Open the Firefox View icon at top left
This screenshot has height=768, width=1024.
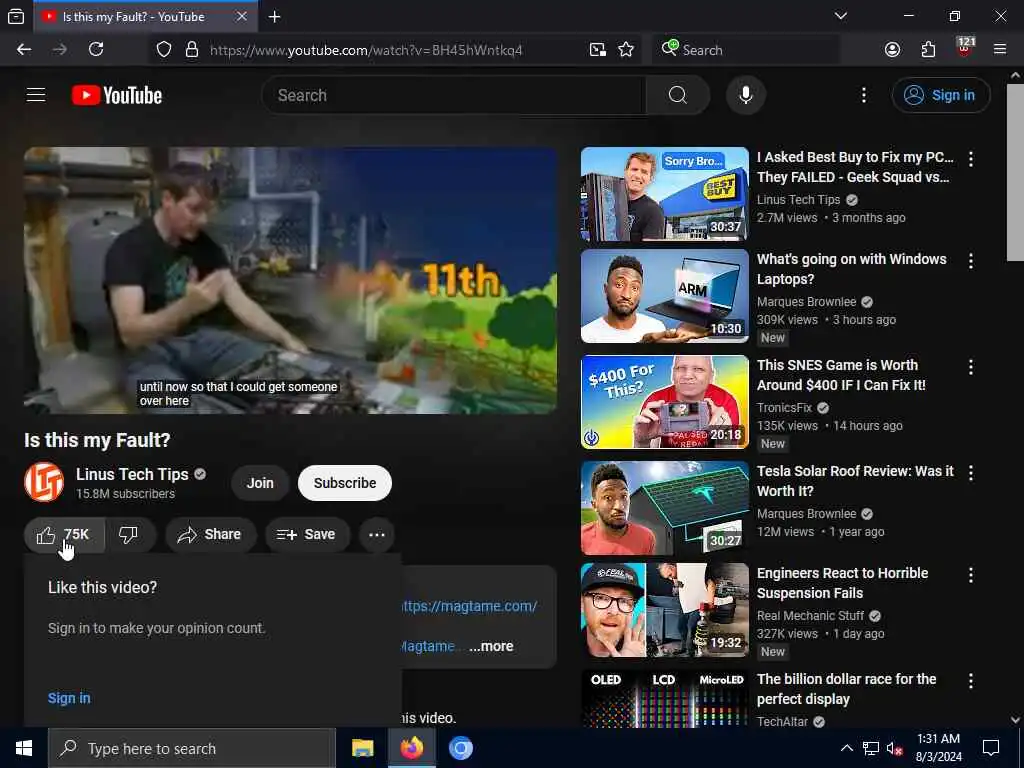pos(16,17)
